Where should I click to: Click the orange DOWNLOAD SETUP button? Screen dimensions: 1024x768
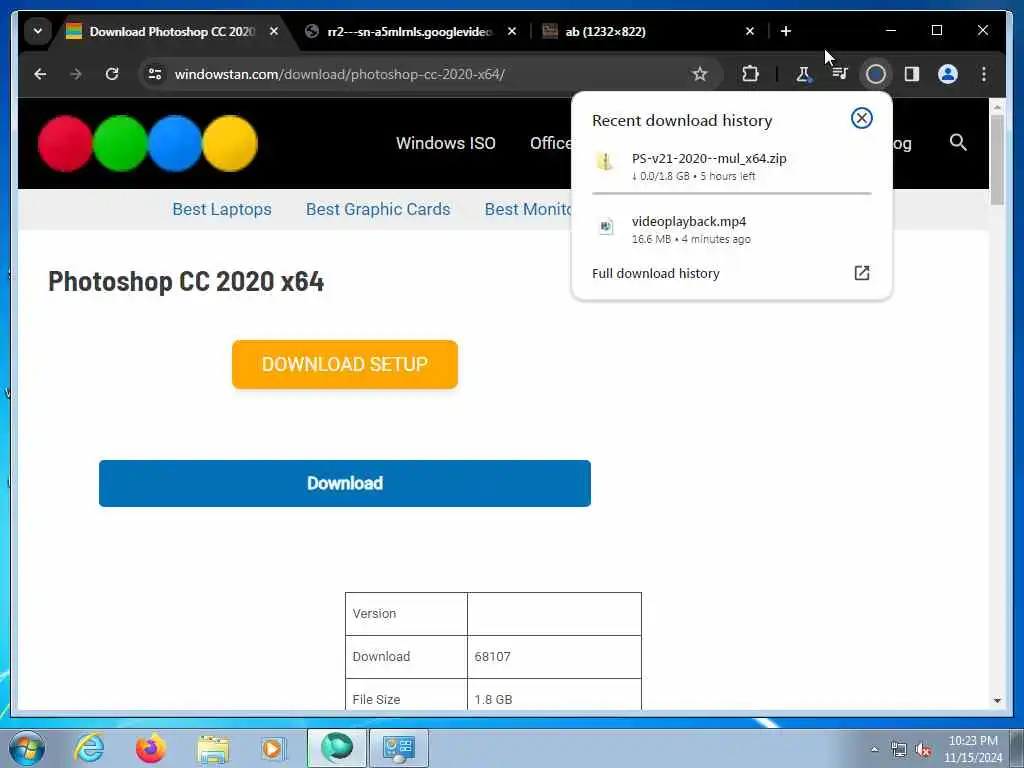pyautogui.click(x=345, y=364)
